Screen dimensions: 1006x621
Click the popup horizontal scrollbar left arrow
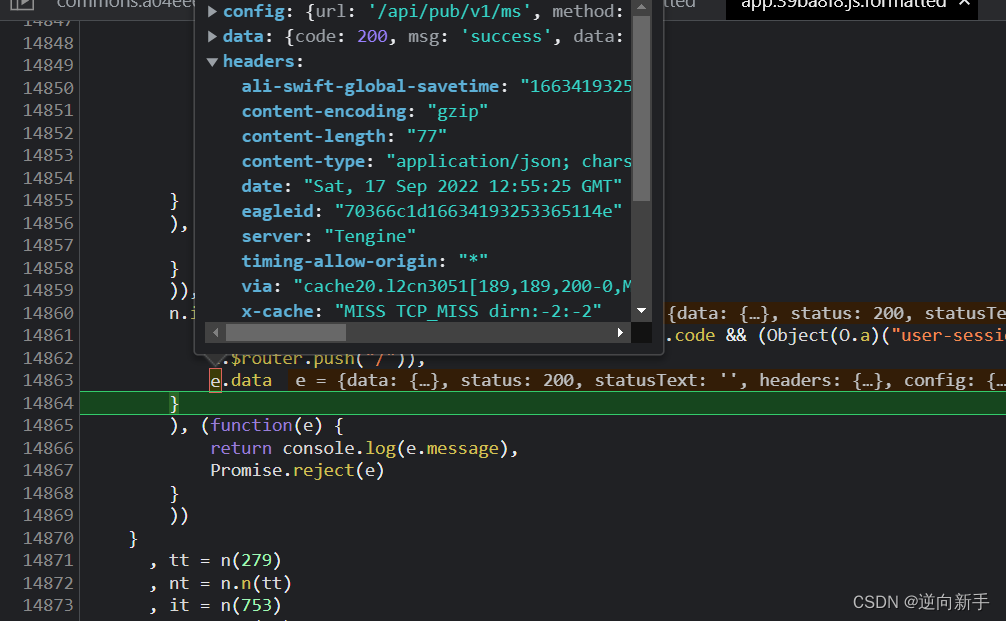pyautogui.click(x=216, y=332)
